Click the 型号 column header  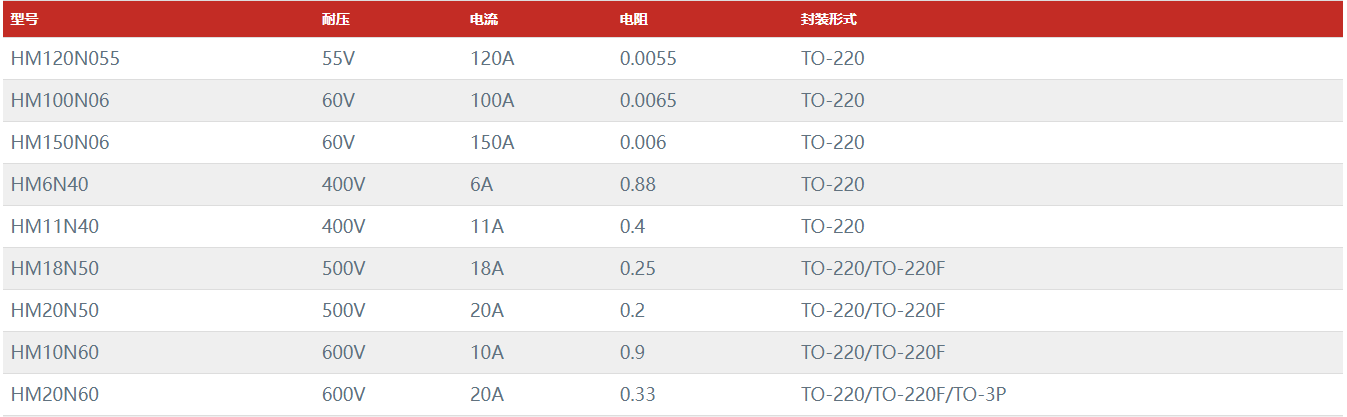(x=24, y=19)
